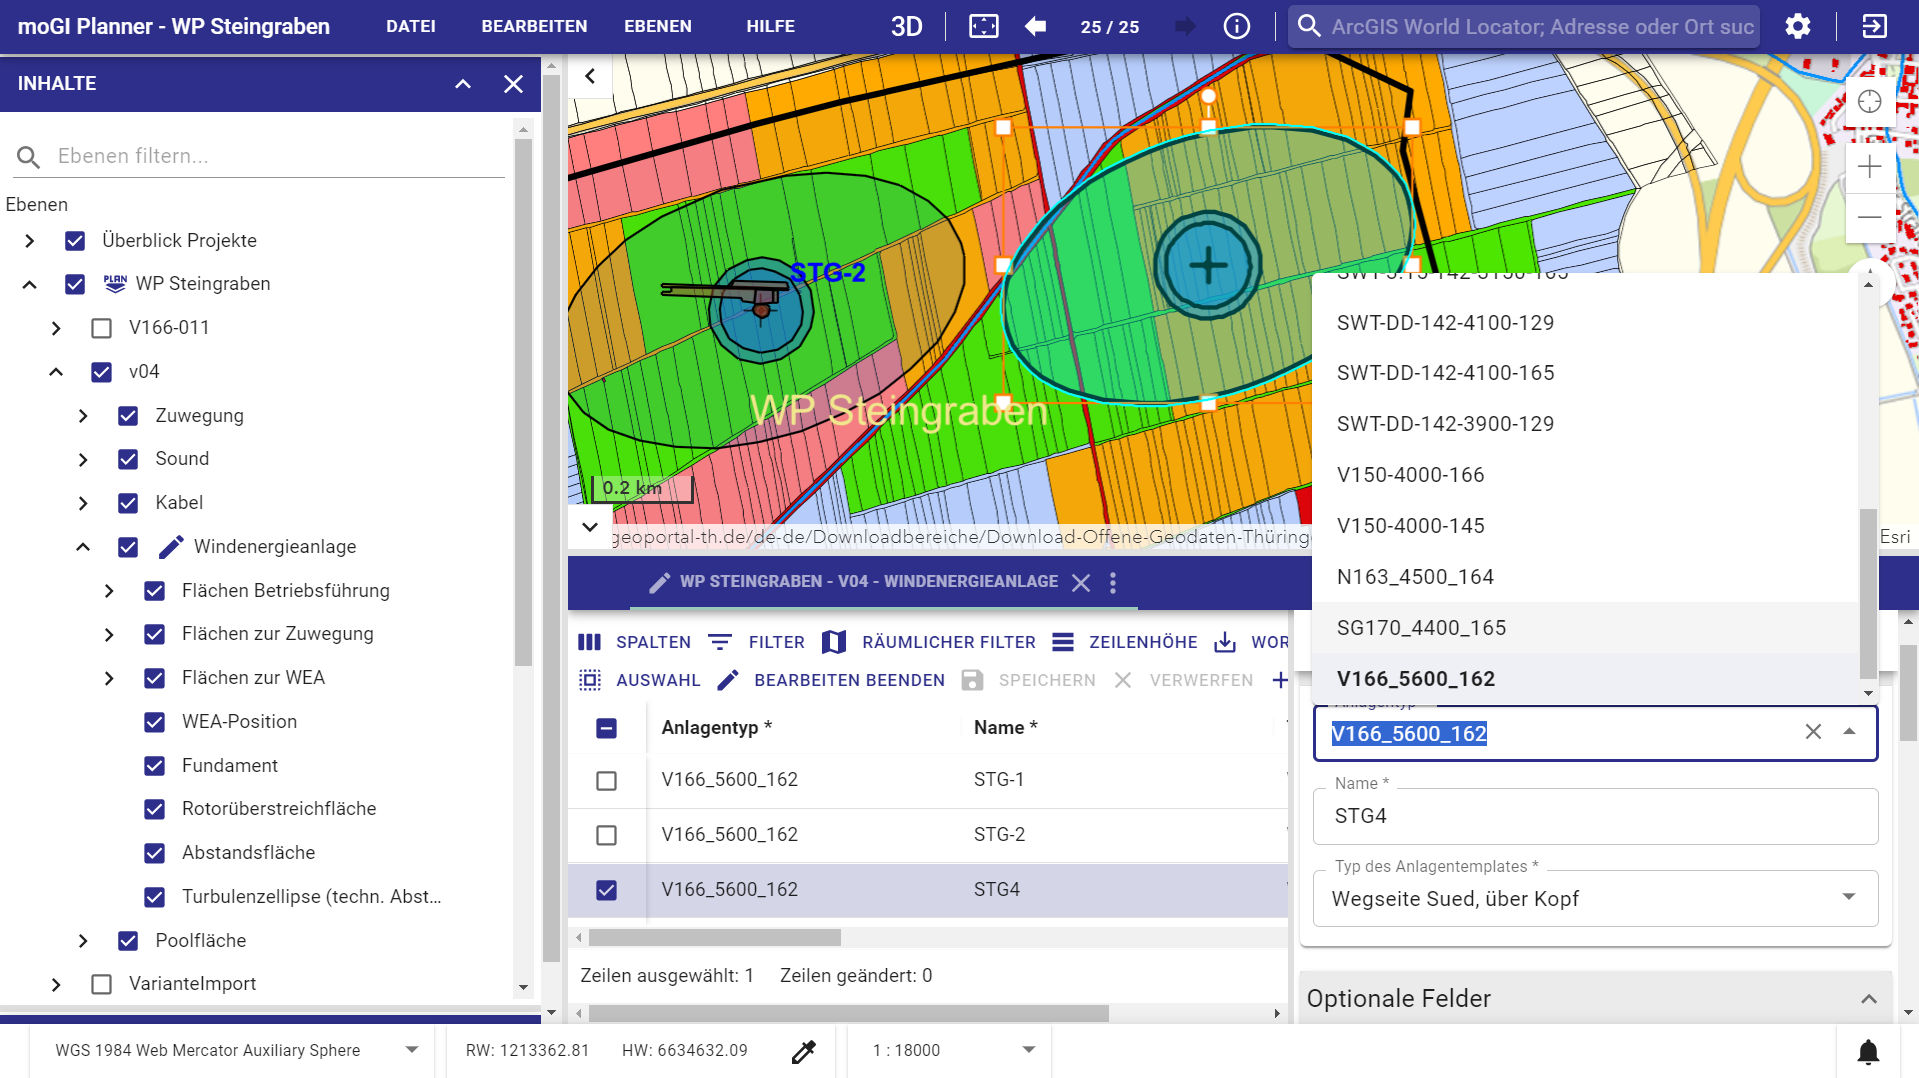Screen dimensions: 1919x1078
Task: Click Verwerfen button
Action: point(1183,680)
